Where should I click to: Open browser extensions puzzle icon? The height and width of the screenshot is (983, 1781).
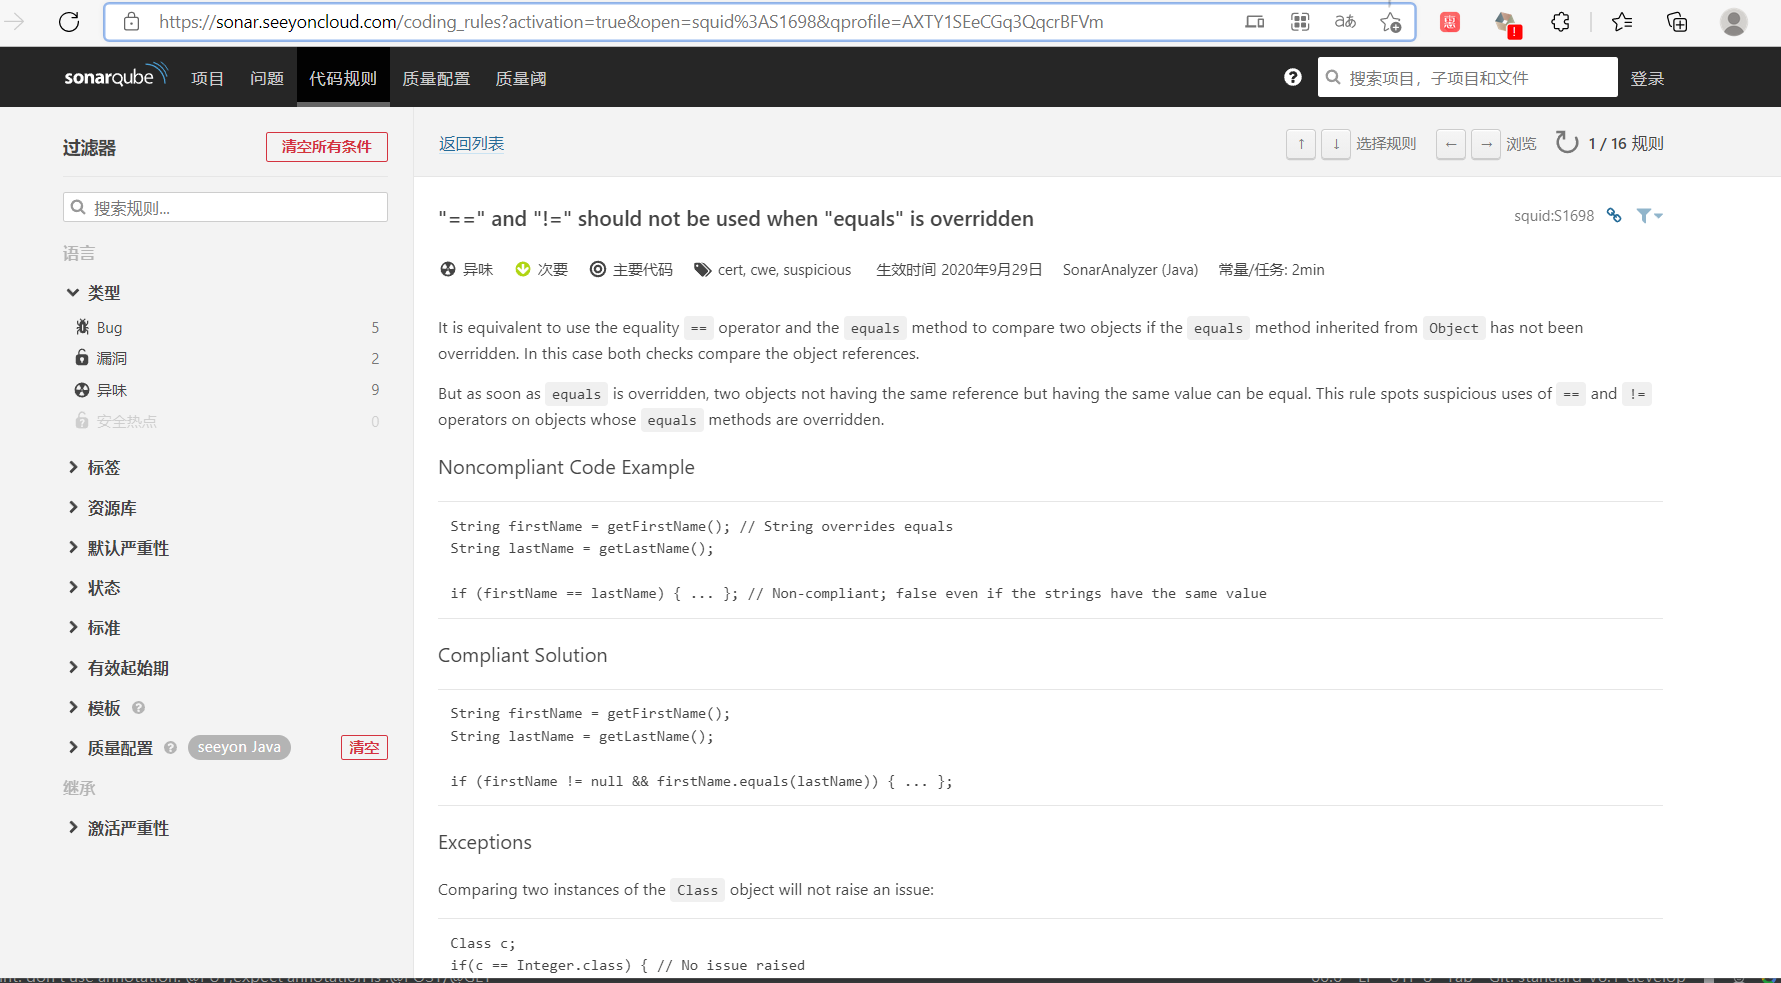pos(1560,21)
